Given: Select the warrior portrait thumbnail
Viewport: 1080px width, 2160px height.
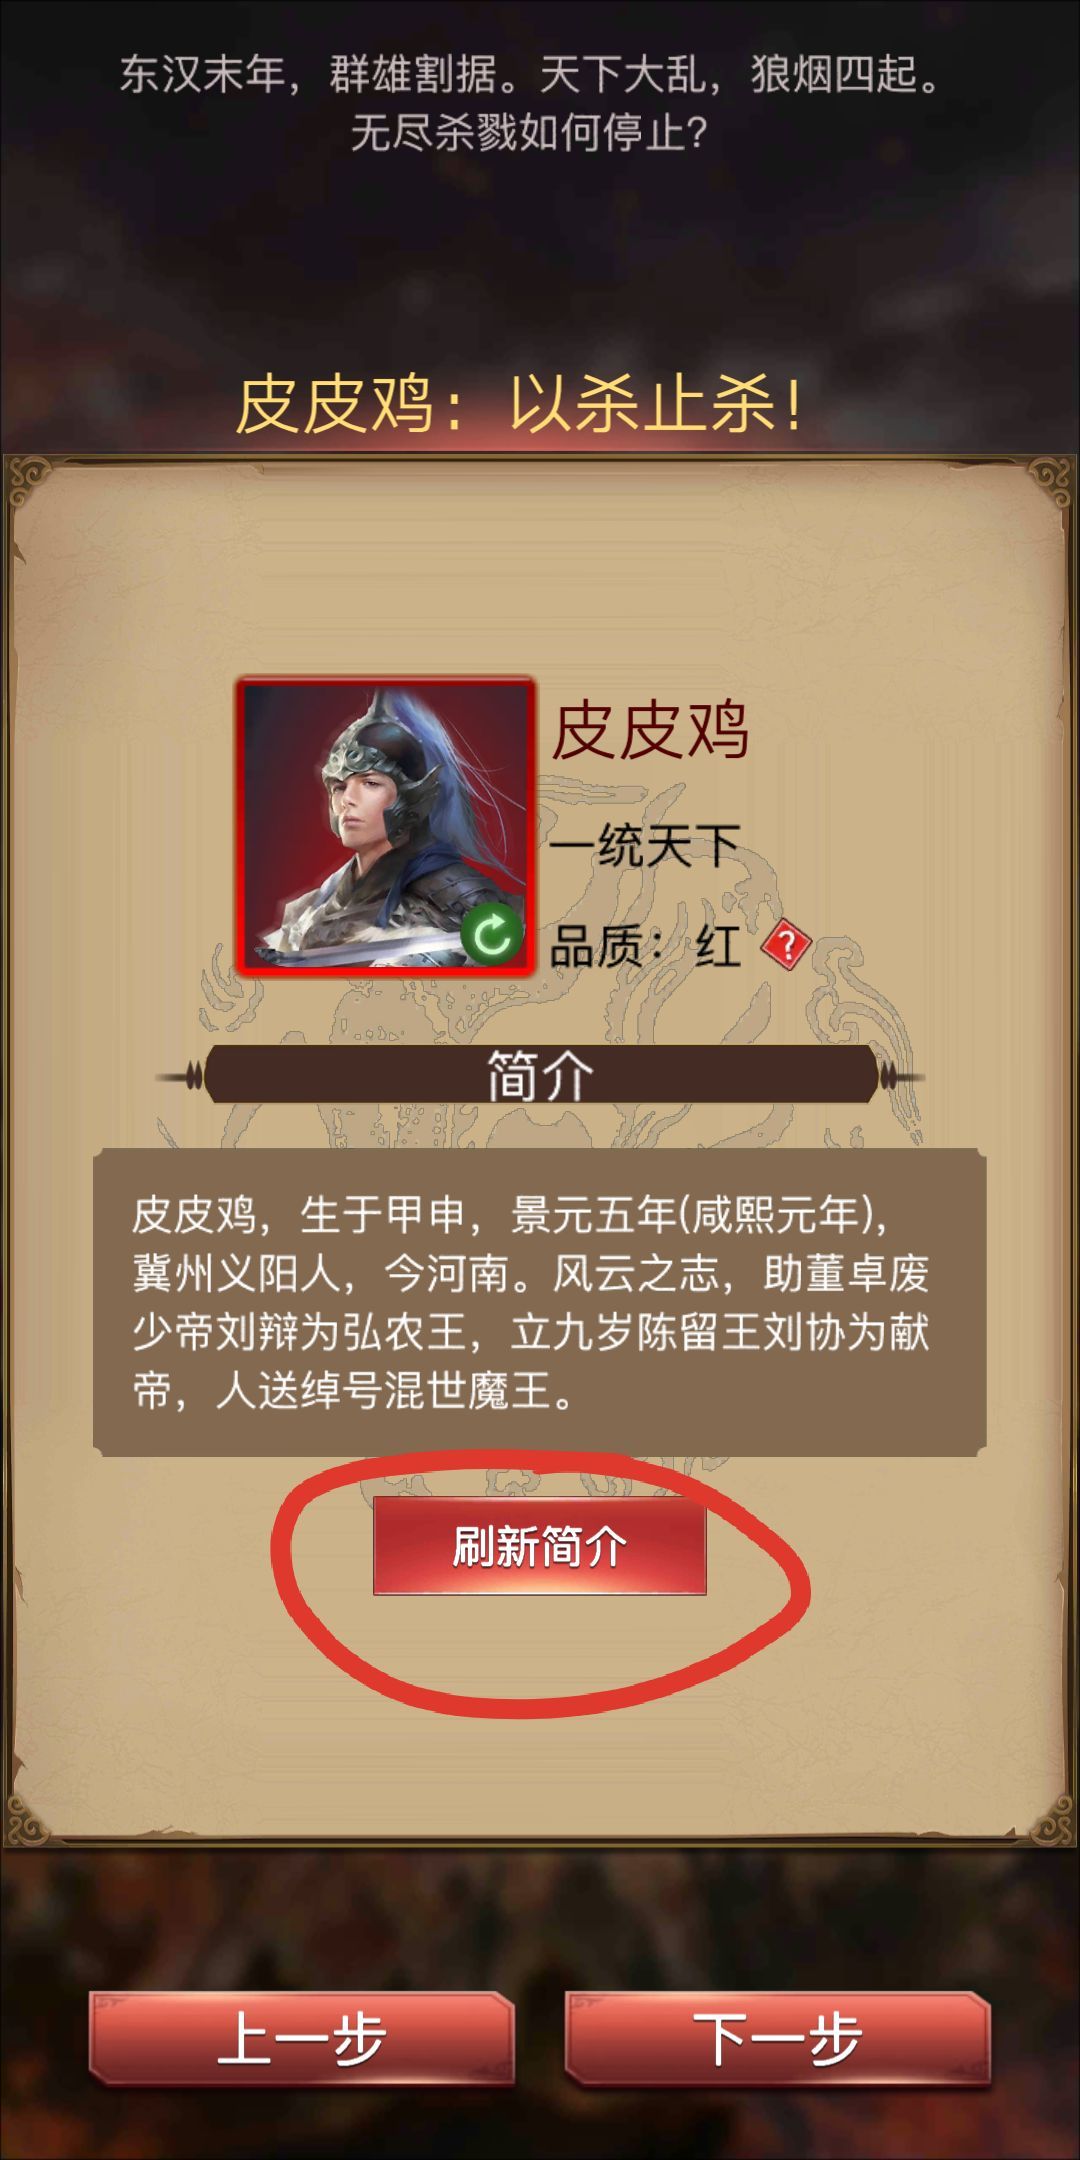Looking at the screenshot, I should [x=385, y=826].
